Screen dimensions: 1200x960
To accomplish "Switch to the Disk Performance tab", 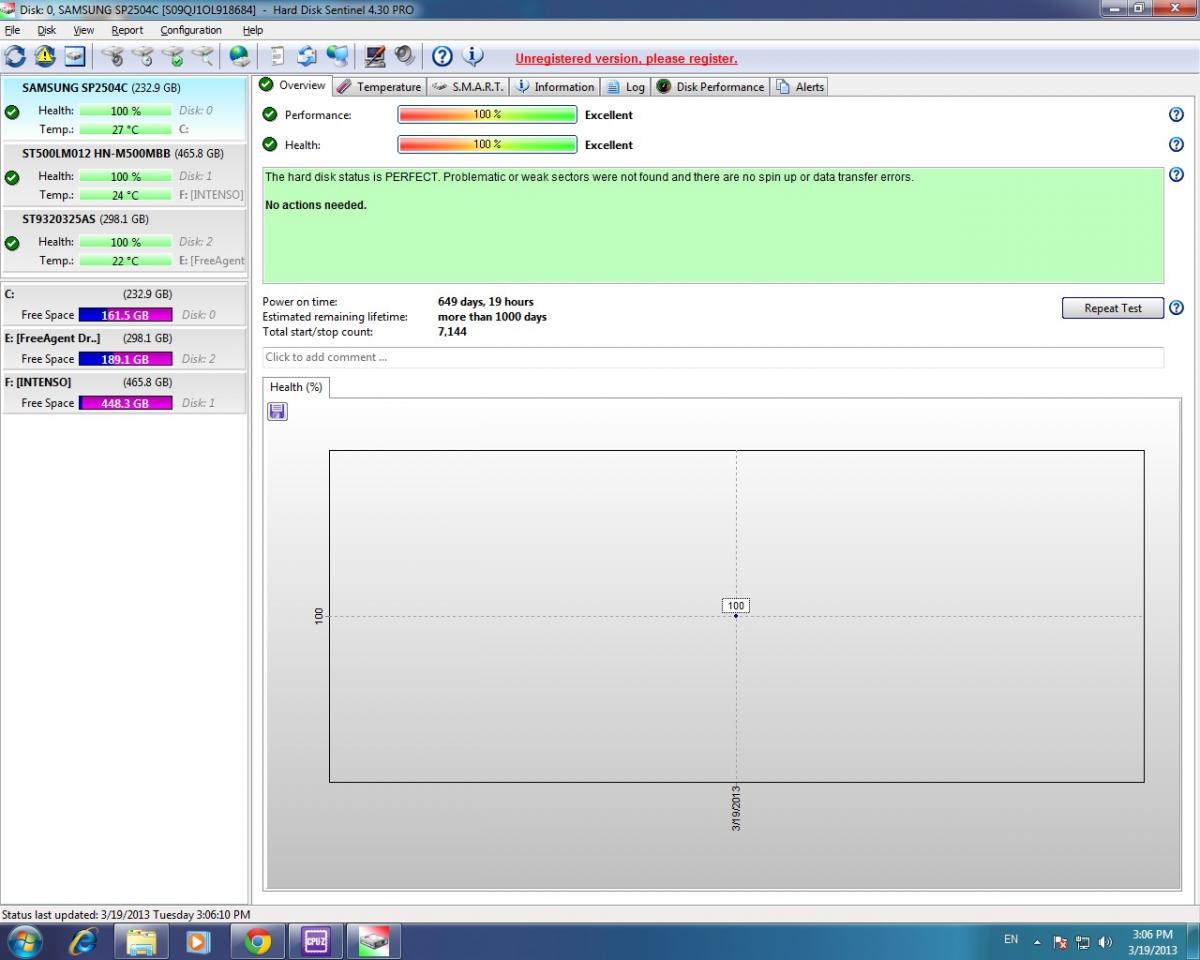I will pyautogui.click(x=710, y=87).
